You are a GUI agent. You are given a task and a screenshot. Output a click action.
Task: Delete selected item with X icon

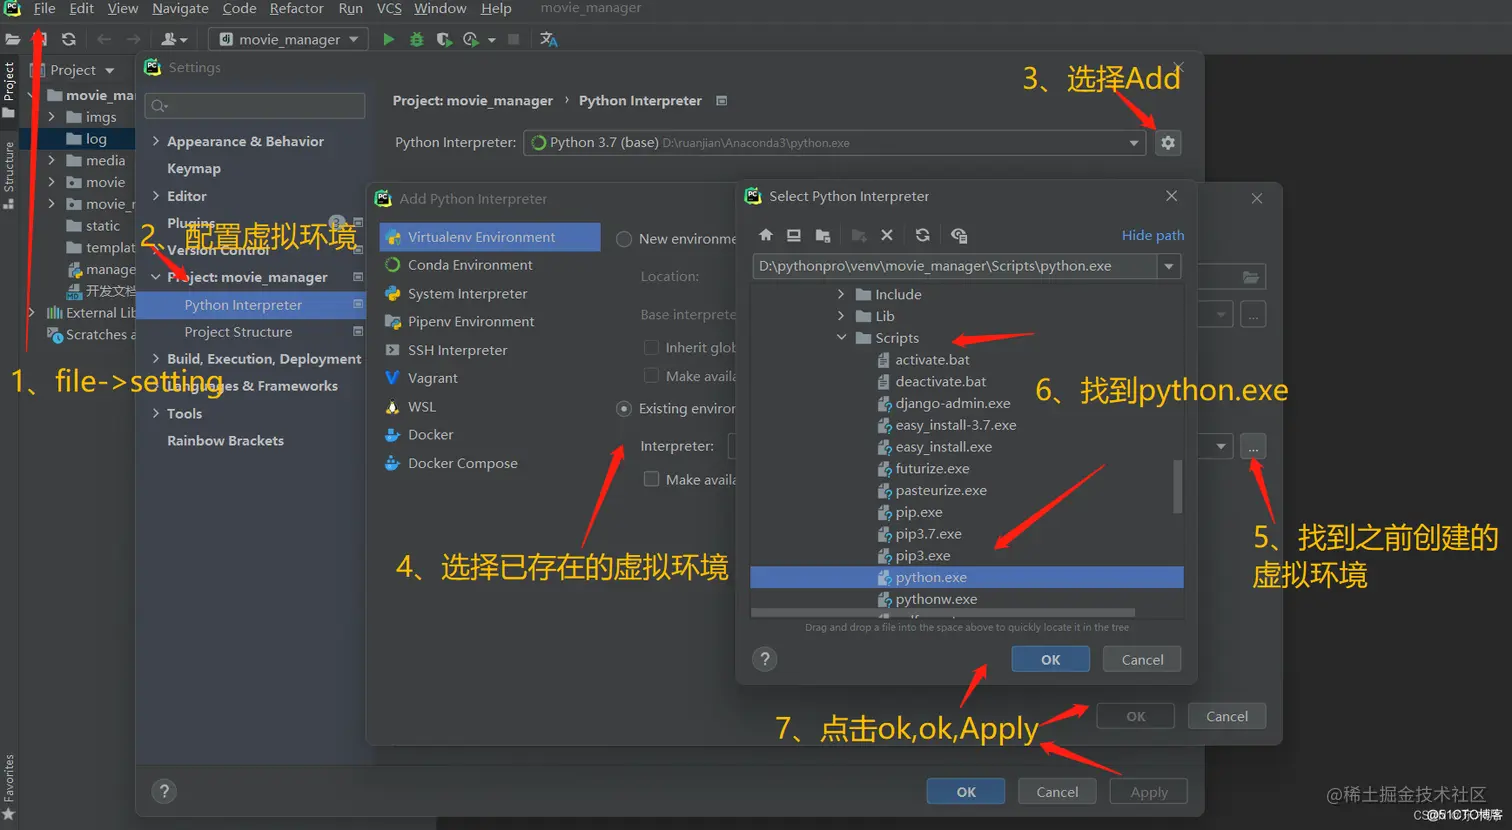click(887, 235)
